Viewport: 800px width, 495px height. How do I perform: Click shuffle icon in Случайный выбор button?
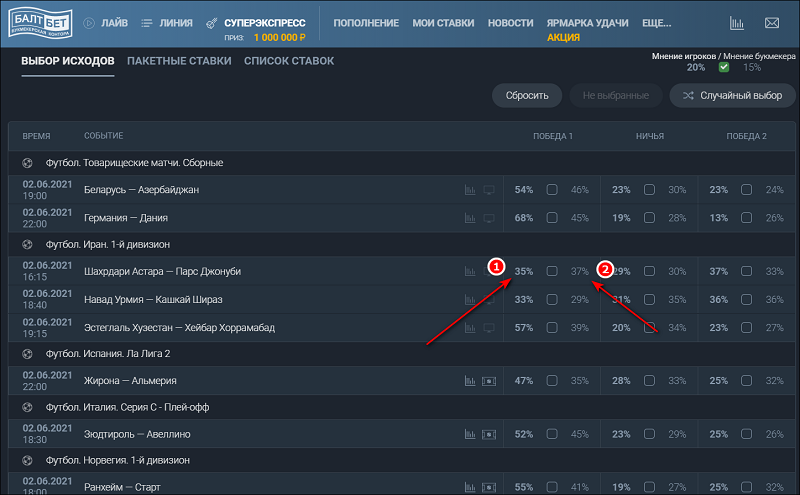click(690, 96)
